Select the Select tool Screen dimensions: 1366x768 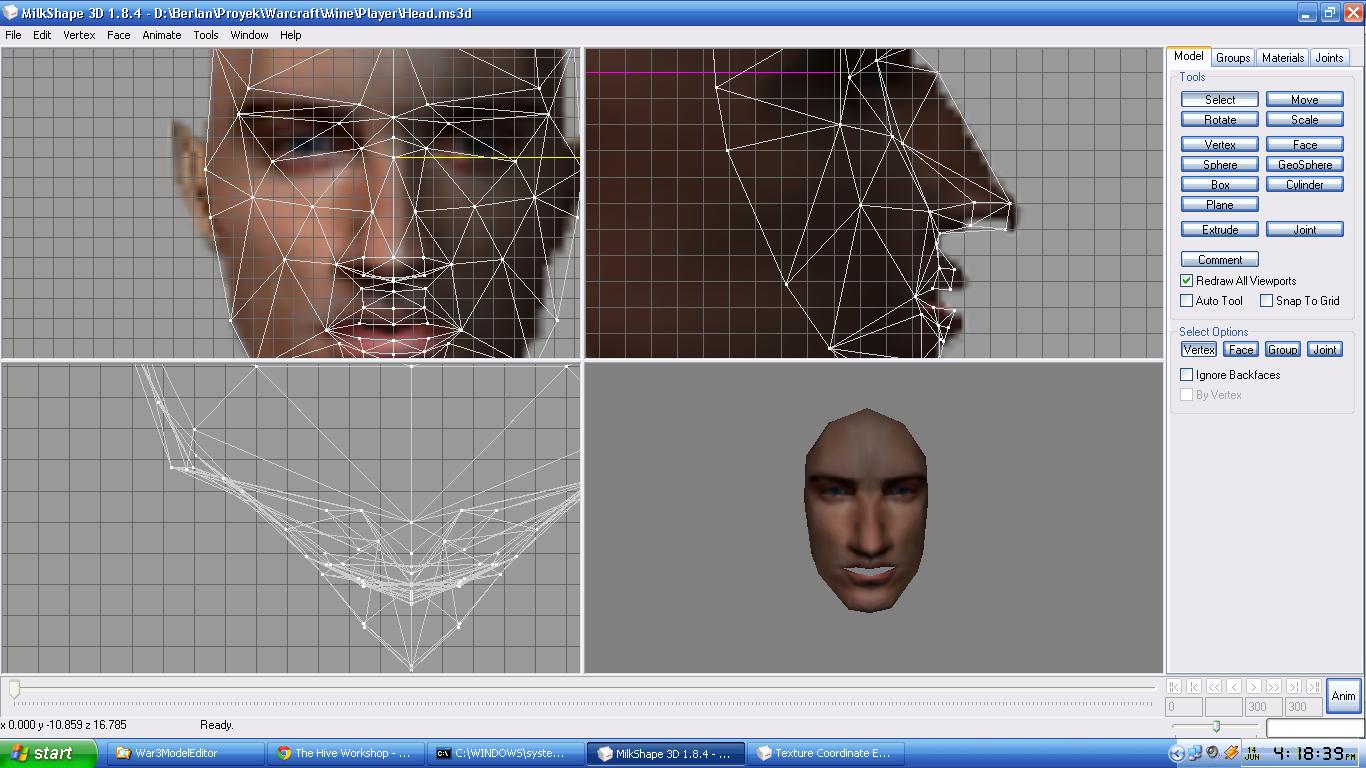coord(1219,99)
